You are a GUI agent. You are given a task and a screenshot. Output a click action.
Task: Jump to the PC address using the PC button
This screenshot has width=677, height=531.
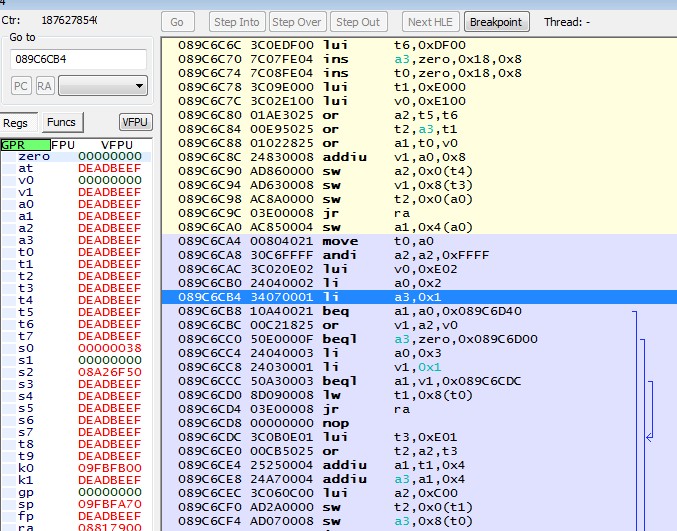point(21,86)
